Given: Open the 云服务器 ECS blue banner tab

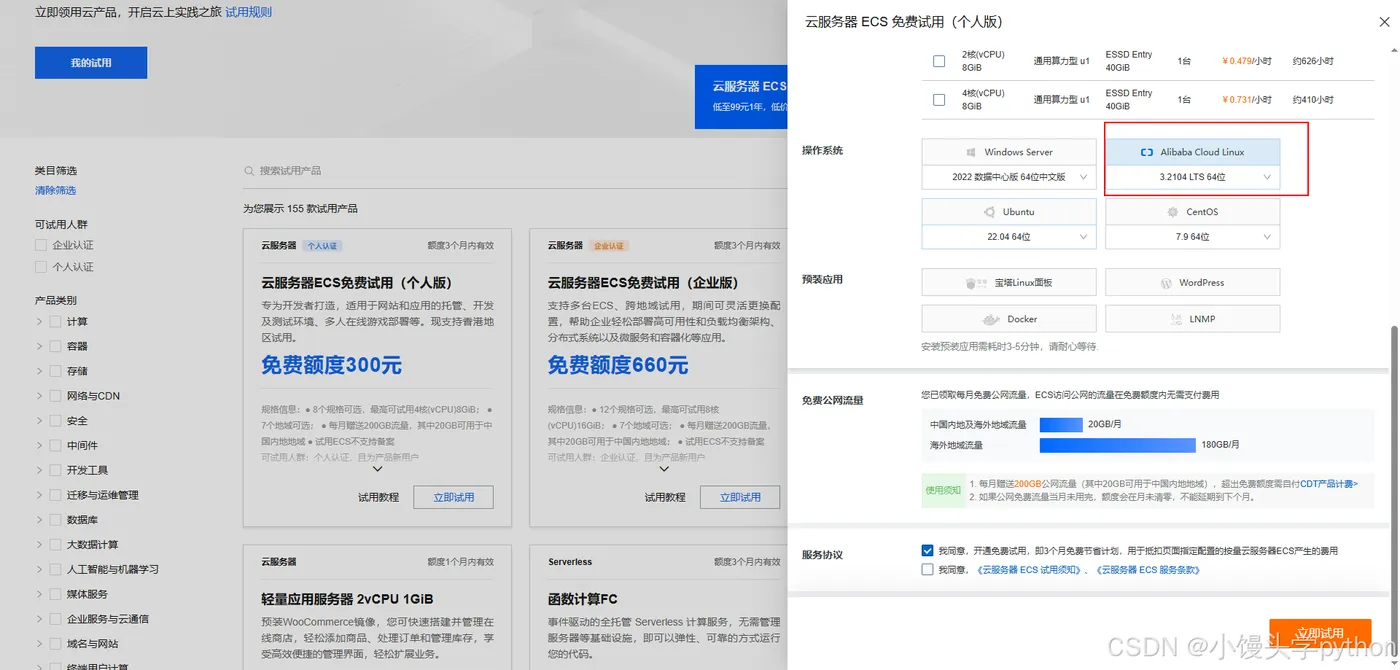Looking at the screenshot, I should (x=741, y=97).
